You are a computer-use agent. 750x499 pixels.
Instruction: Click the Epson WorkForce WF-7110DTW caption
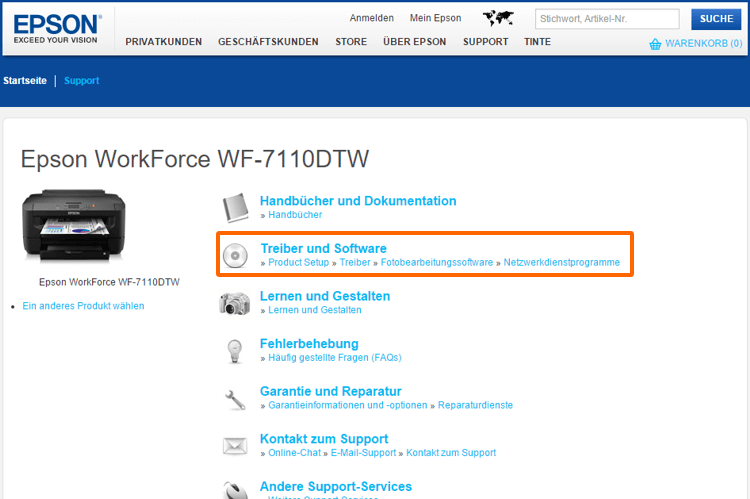point(109,282)
